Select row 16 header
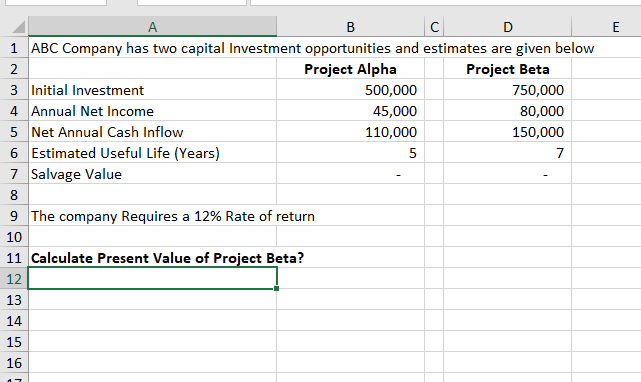641x382 pixels. 14,363
